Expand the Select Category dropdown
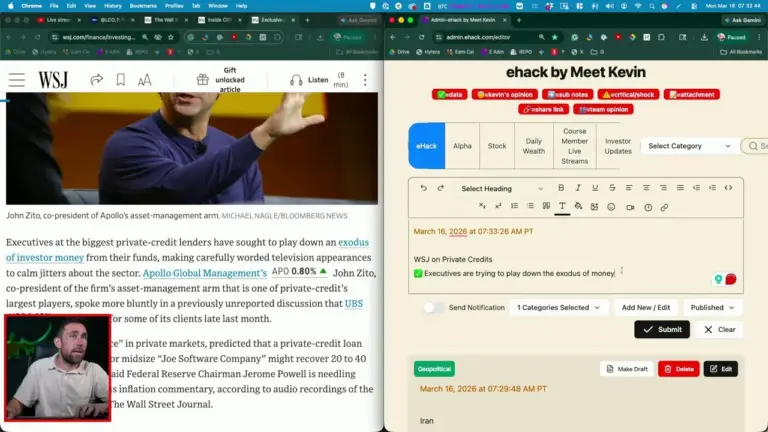768x432 pixels. click(689, 146)
